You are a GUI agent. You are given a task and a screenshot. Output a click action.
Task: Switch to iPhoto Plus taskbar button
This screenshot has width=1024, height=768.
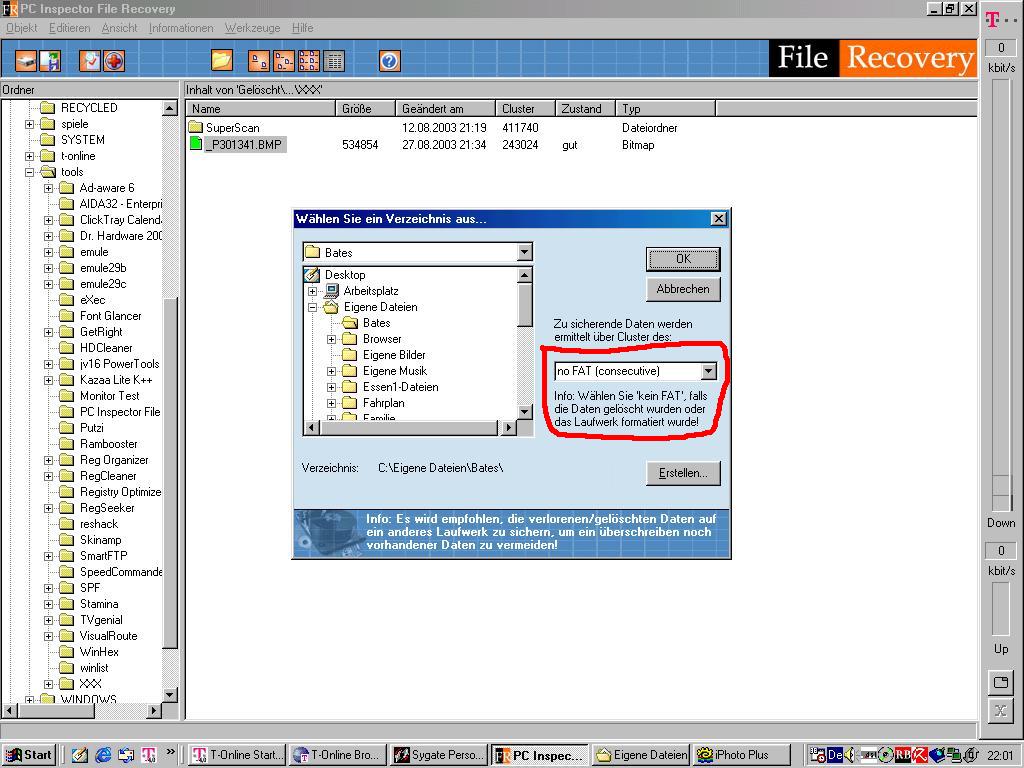click(x=741, y=755)
